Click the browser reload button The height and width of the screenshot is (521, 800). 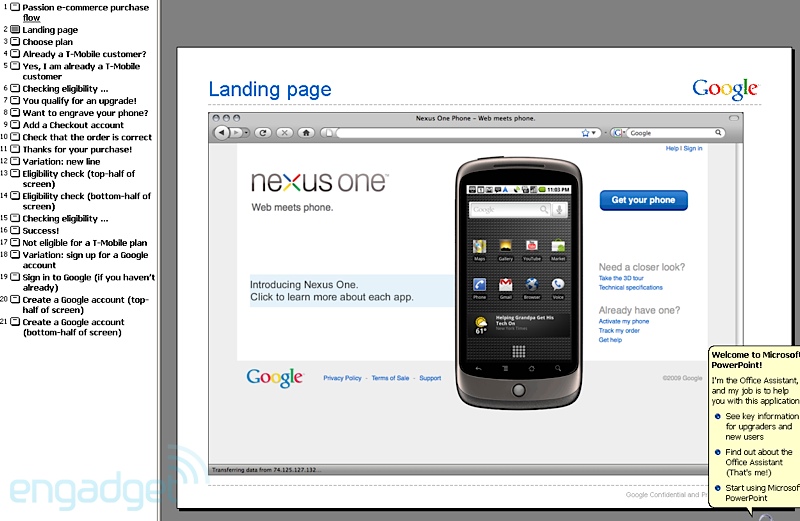click(263, 132)
